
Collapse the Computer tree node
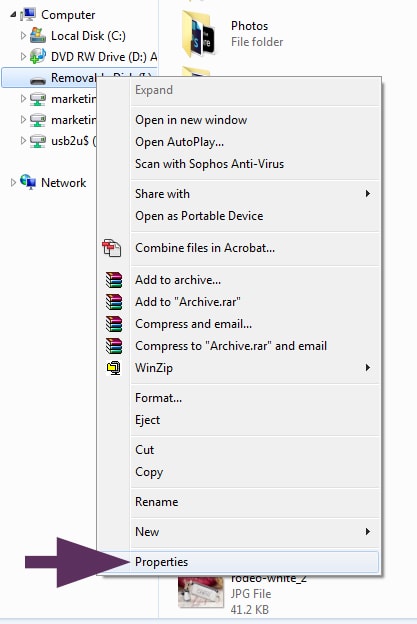pos(13,15)
